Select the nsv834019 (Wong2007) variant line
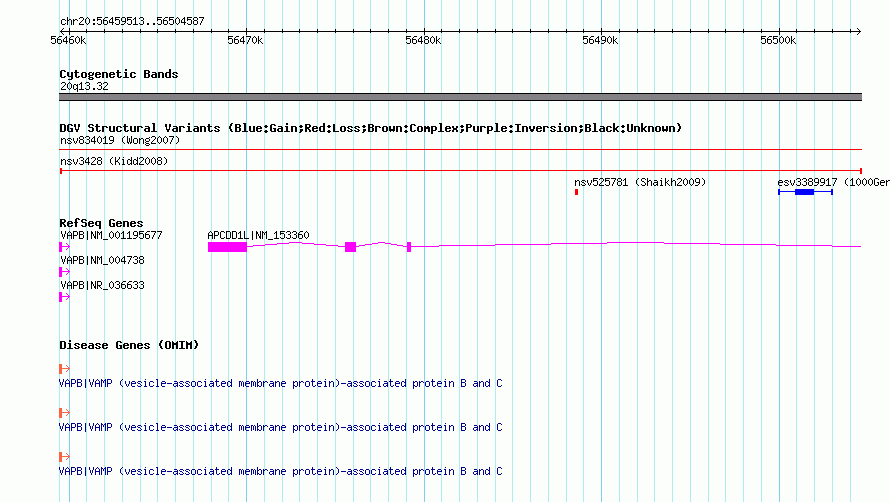The width and height of the screenshot is (890, 502). click(x=460, y=149)
